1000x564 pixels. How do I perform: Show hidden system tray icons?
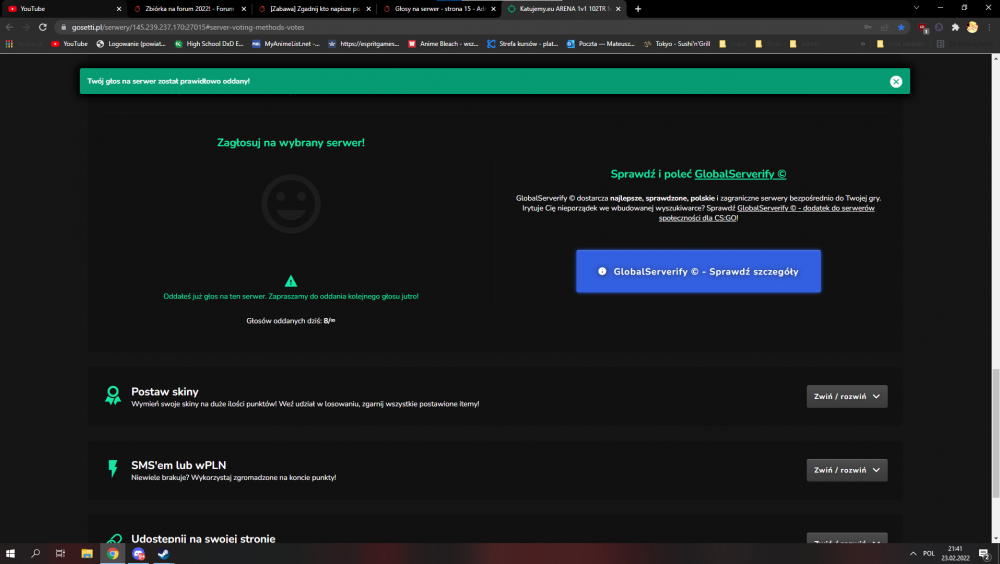point(913,554)
